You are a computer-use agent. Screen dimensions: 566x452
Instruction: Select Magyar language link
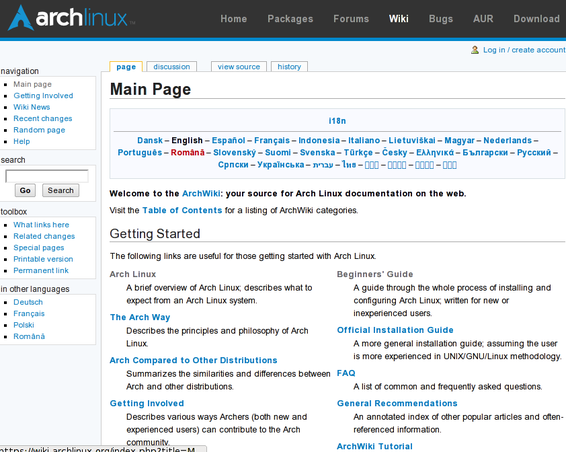[459, 140]
